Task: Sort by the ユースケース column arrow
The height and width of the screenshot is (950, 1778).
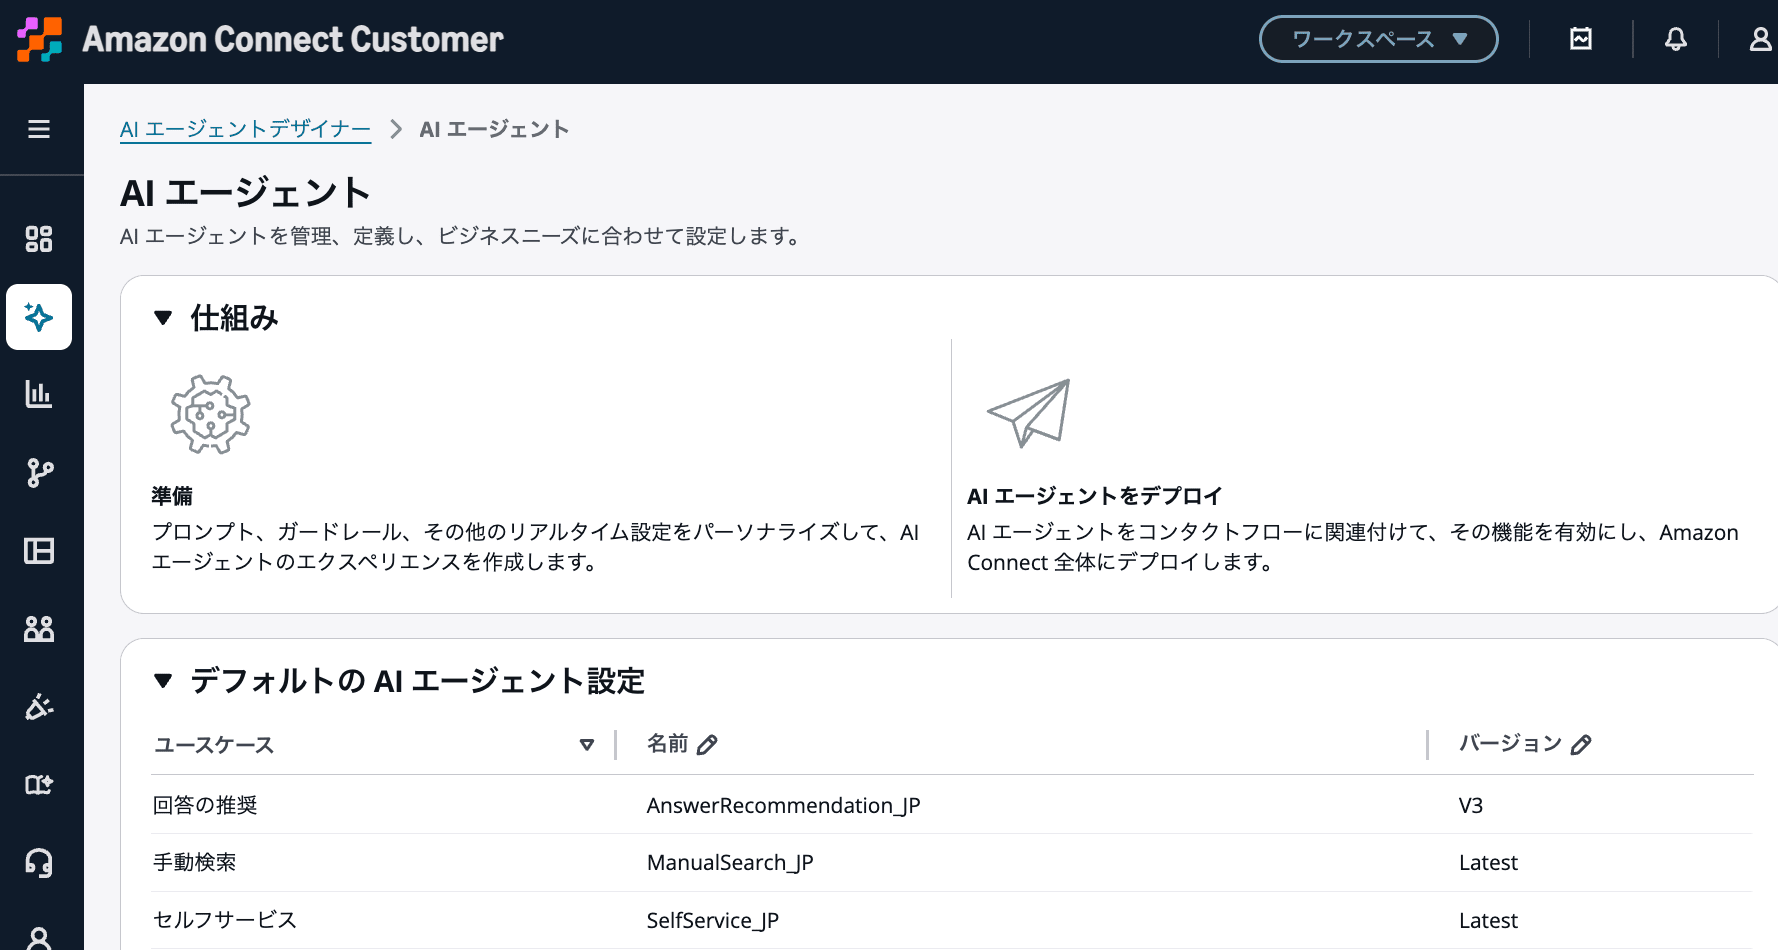Action: click(x=587, y=745)
